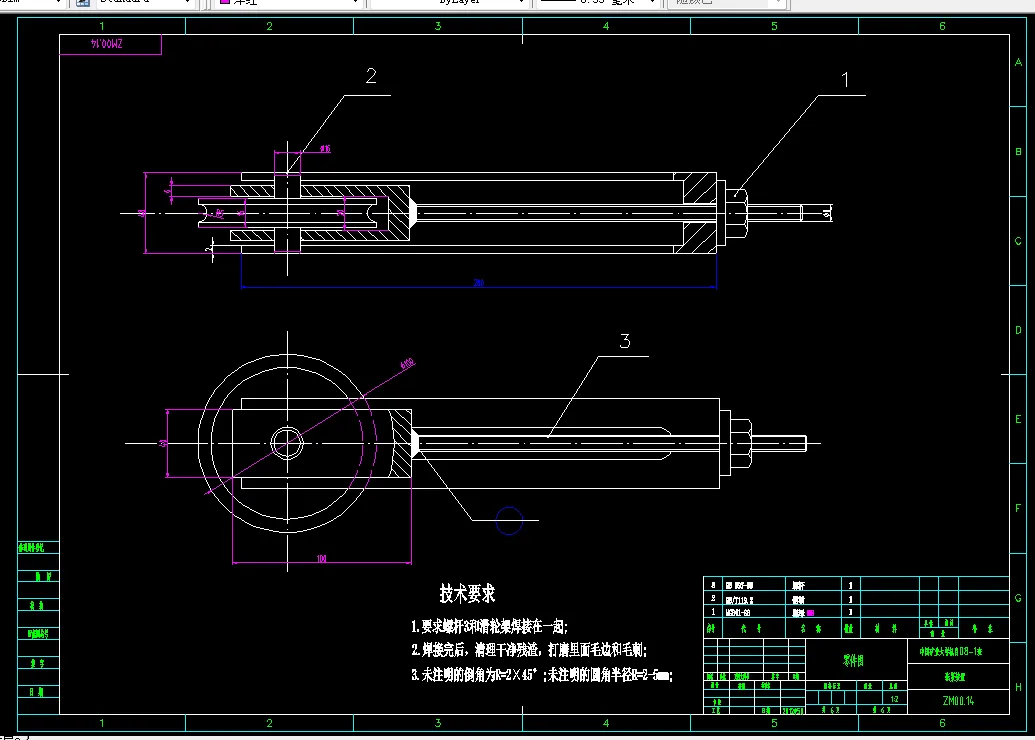Select technical requirement line 1 about welding
This screenshot has width=1035, height=740.
tap(489, 626)
